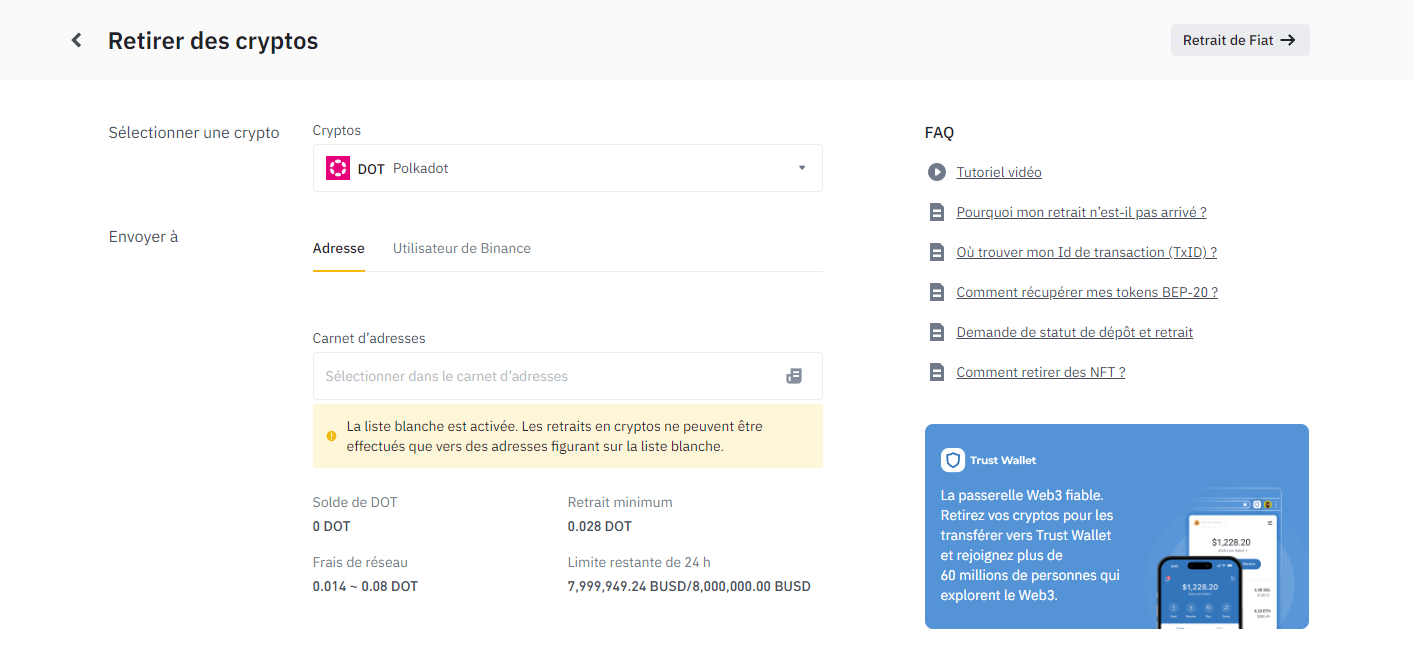The image size is (1414, 663).
Task: Open Comment récupérer mes tokens BEP-20 link
Action: coord(1086,292)
